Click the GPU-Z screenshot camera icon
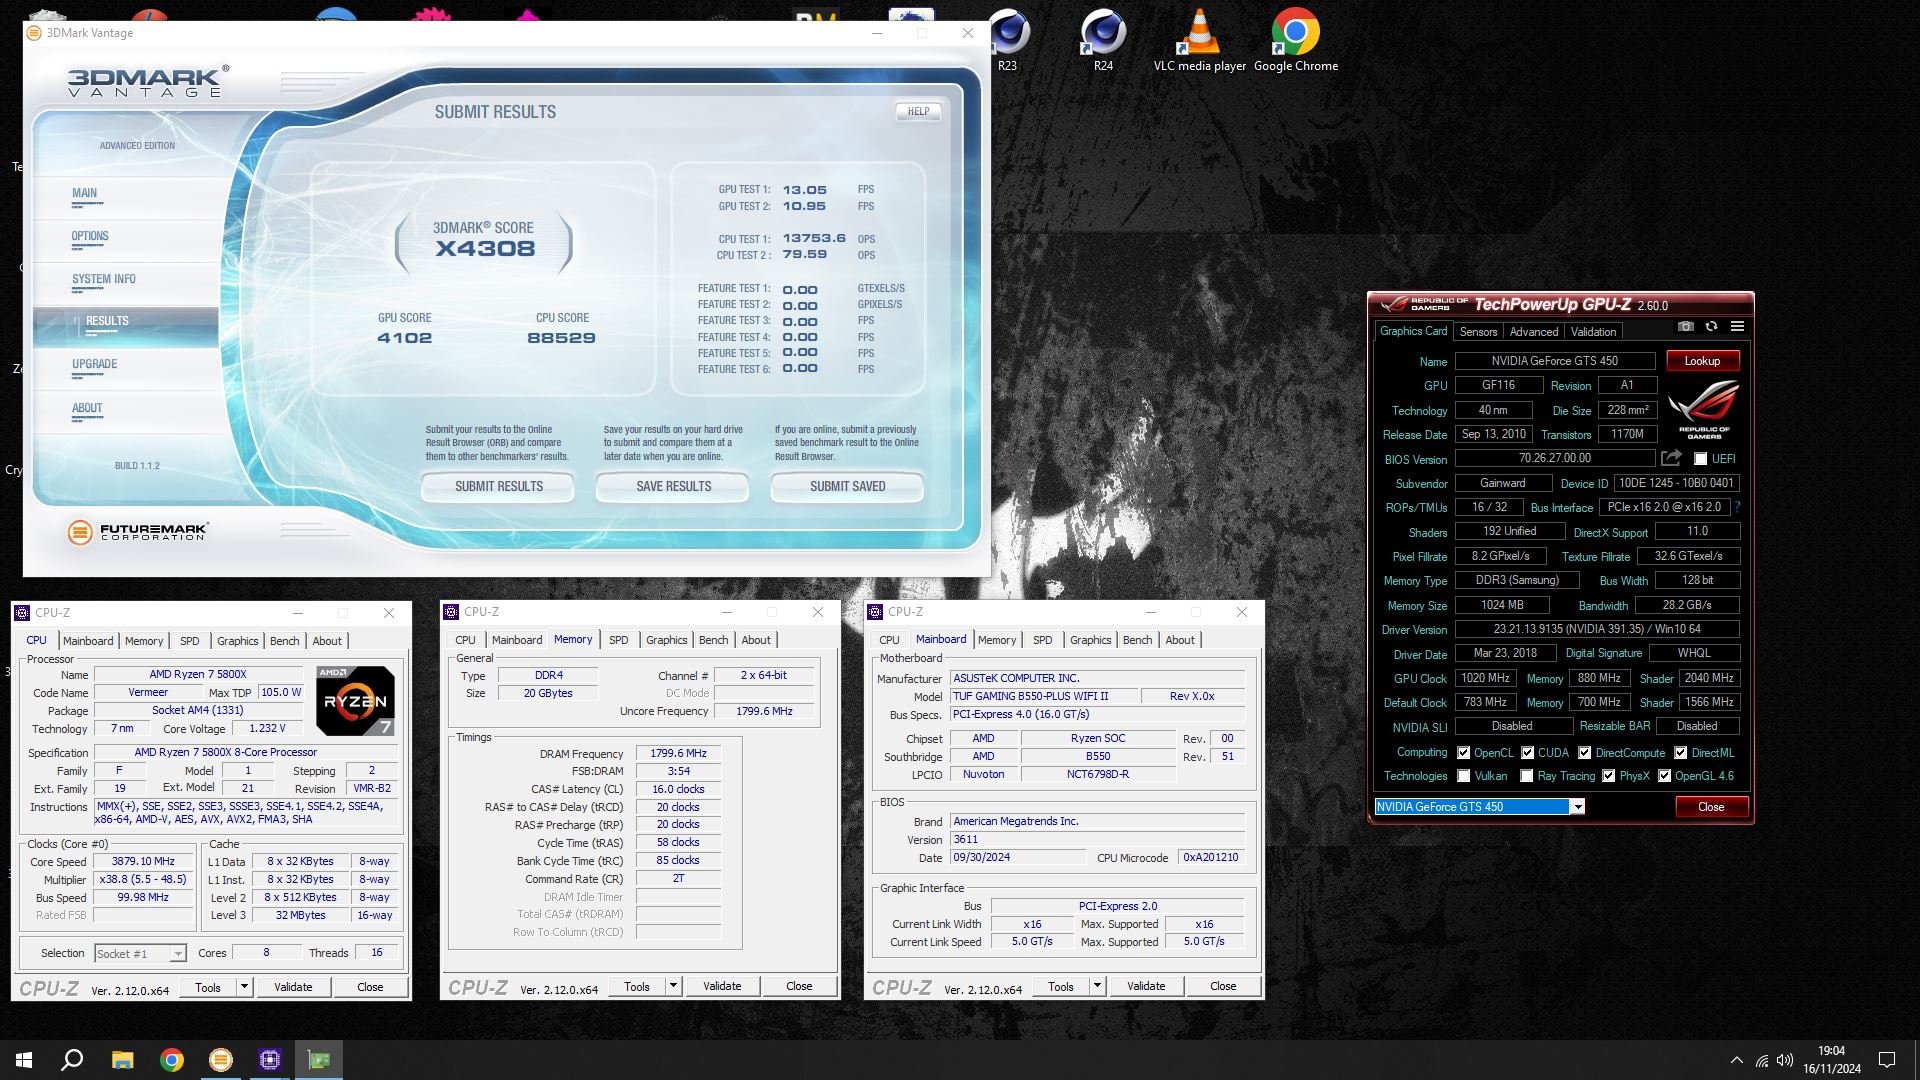Viewport: 1920px width, 1080px height. pyautogui.click(x=1685, y=327)
